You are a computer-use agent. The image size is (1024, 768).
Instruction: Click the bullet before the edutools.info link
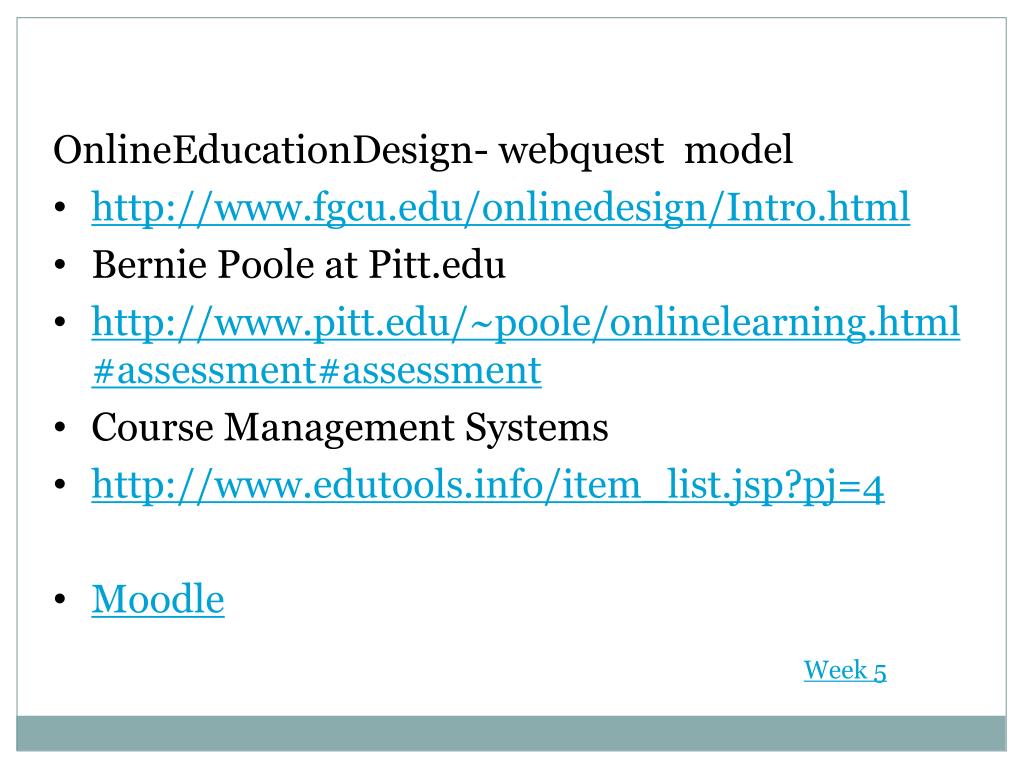[x=60, y=485]
